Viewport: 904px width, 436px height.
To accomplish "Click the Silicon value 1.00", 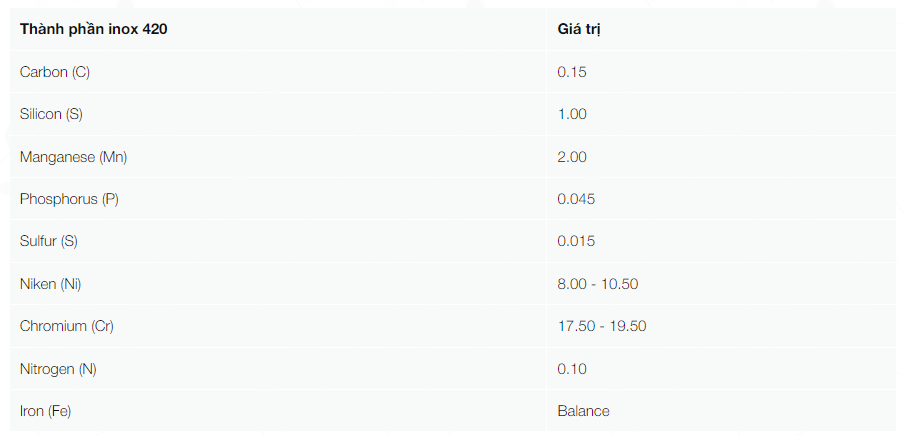I will tap(571, 114).
